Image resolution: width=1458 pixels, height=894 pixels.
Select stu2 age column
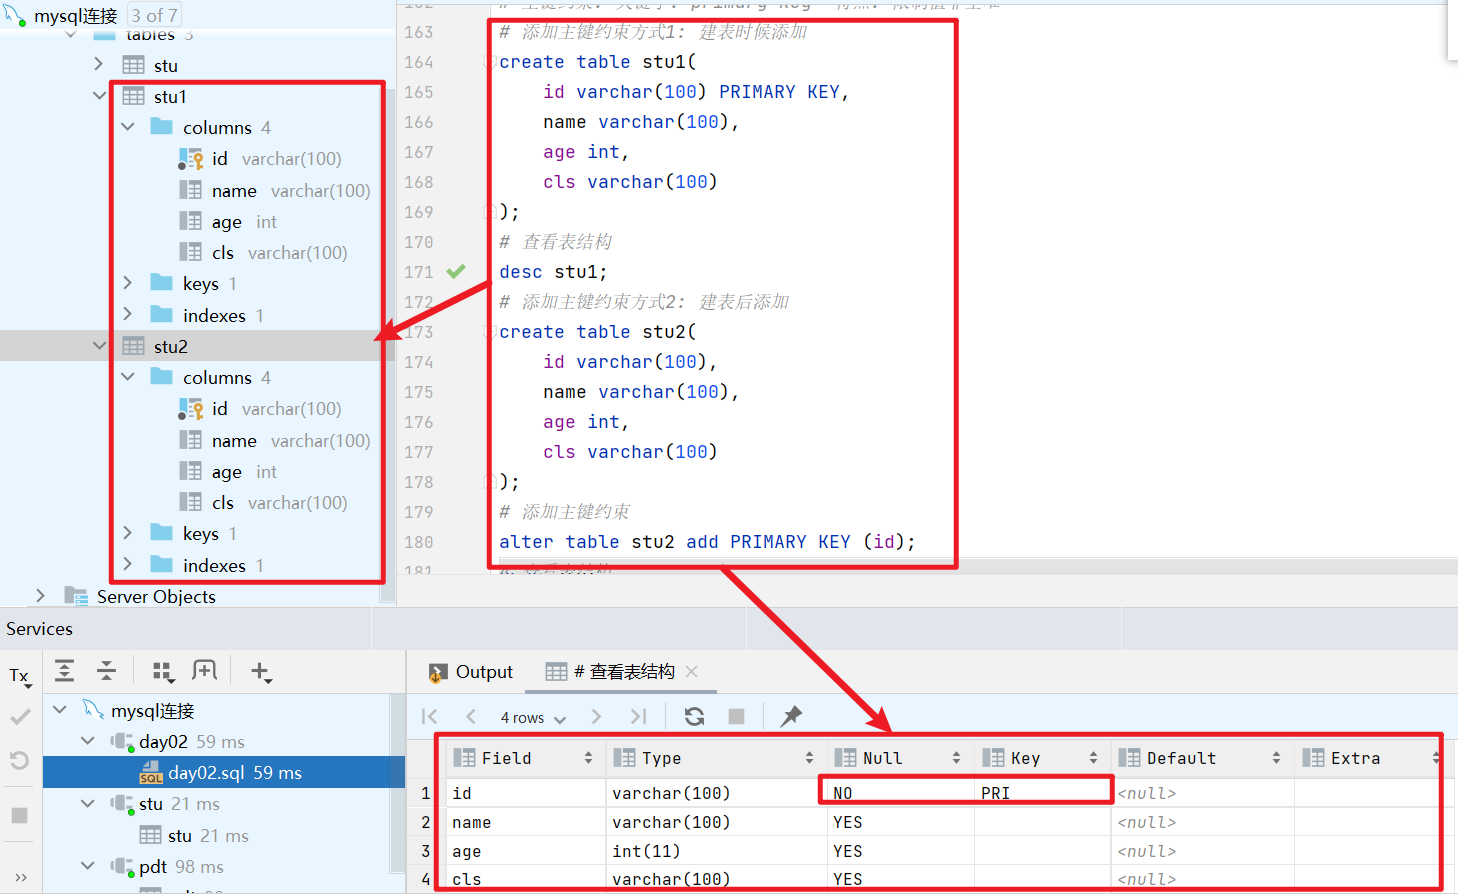[228, 471]
